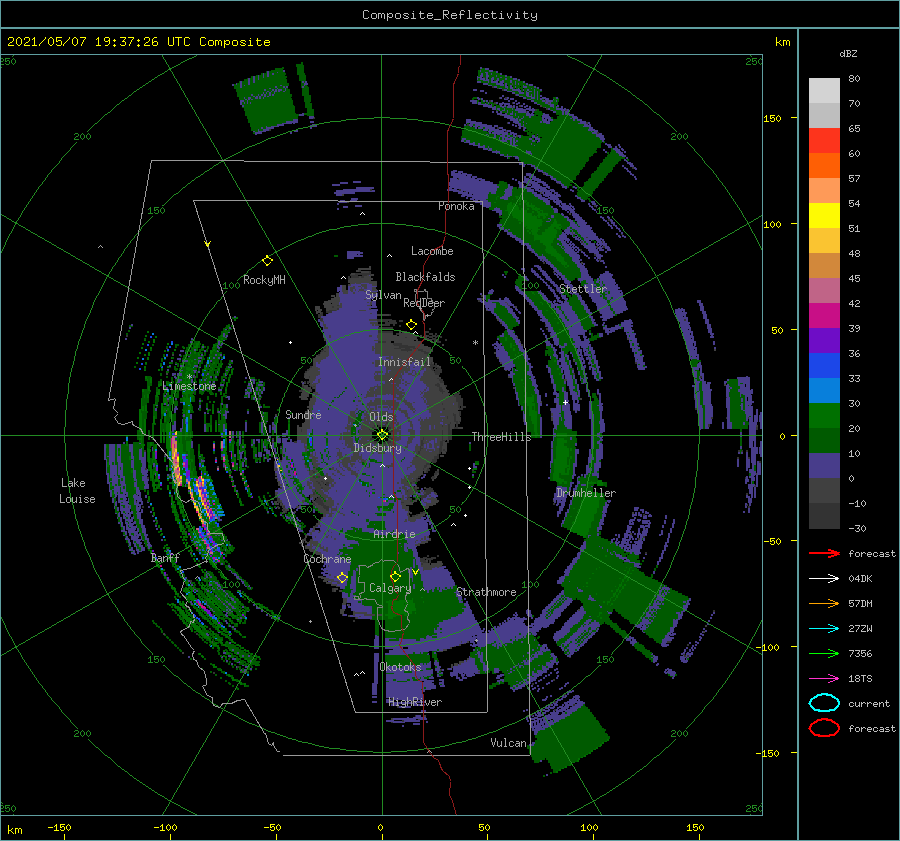This screenshot has width=900, height=841.
Task: Click the dBZ legend heading
Action: click(848, 53)
